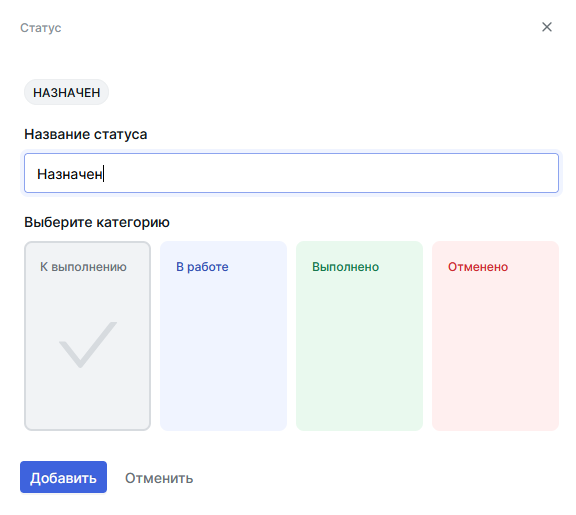Click the Название статуса input field
Screen dimensions: 576x515
tap(291, 173)
